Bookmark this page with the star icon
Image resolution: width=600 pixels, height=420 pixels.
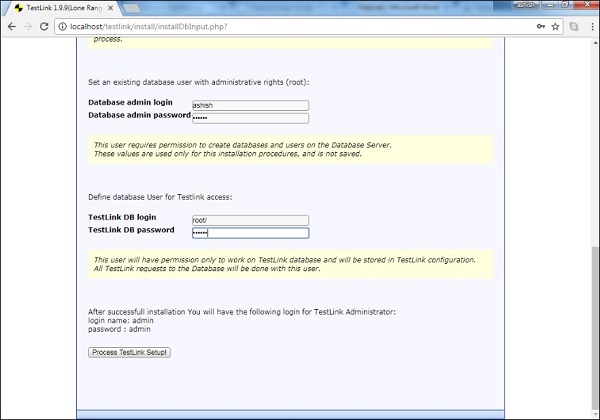click(557, 25)
